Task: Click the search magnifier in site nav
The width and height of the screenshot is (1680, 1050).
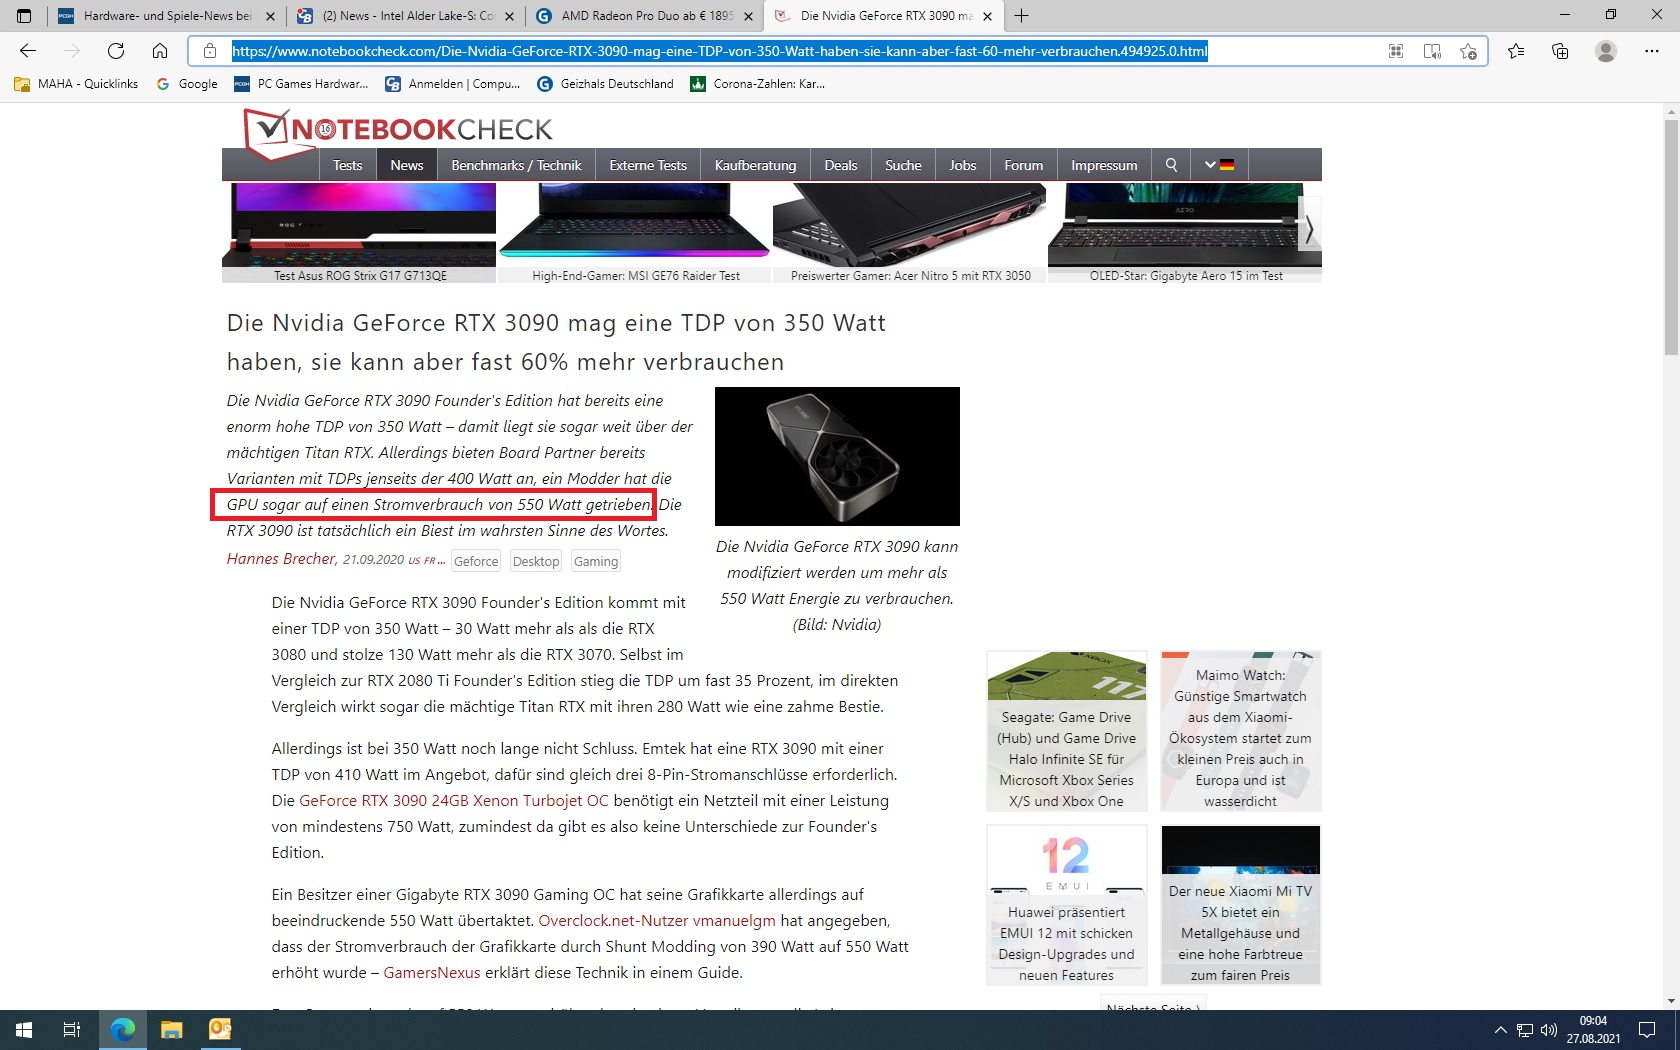Action: tap(1171, 165)
